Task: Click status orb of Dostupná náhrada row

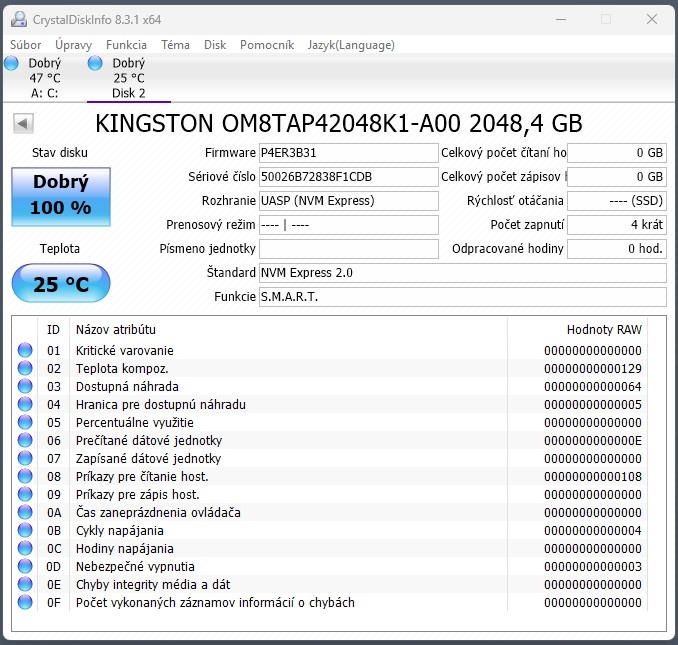Action: click(x=25, y=386)
